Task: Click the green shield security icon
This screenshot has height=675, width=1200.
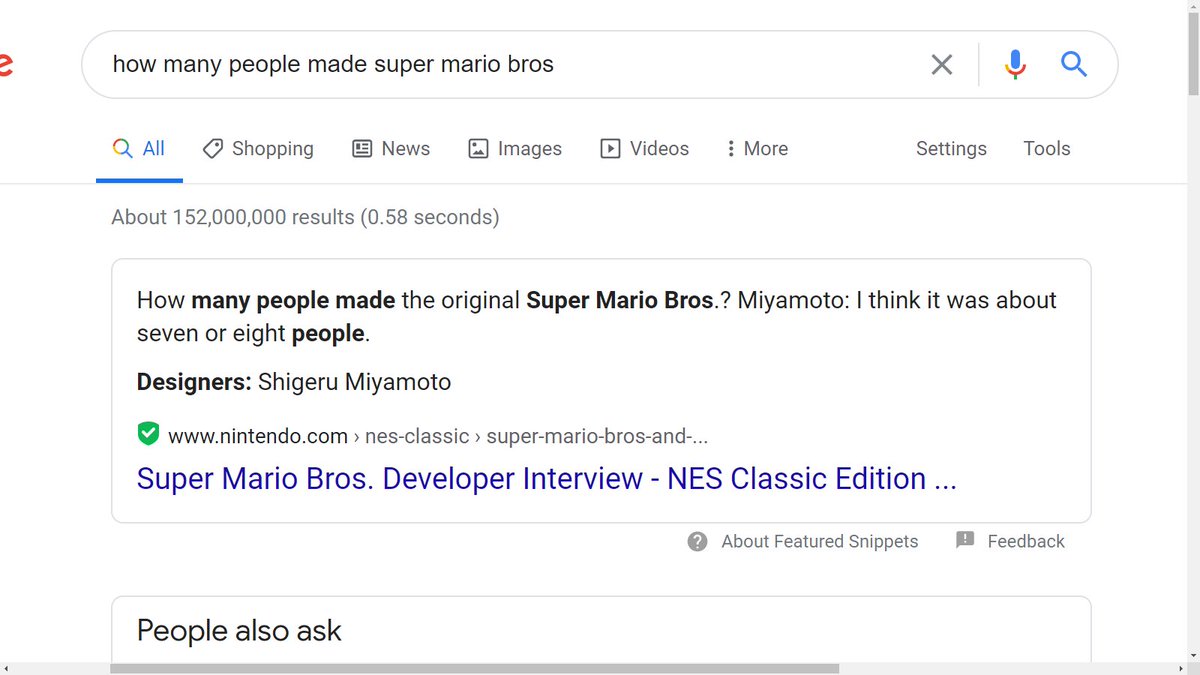Action: point(148,434)
